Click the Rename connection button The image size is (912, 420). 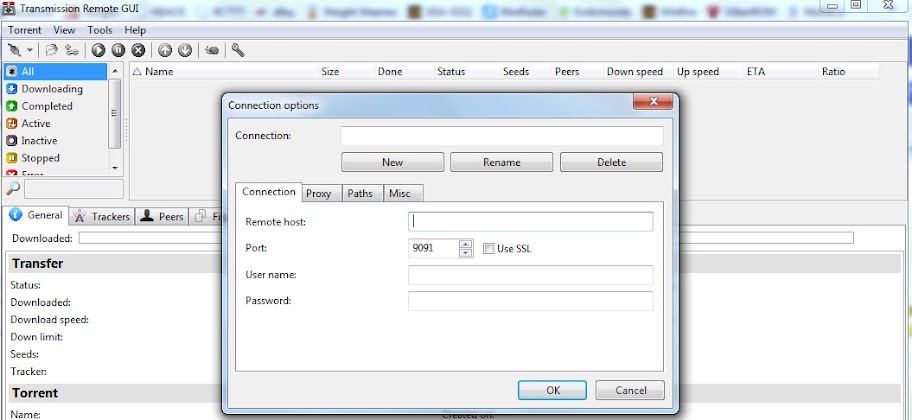[x=501, y=162]
